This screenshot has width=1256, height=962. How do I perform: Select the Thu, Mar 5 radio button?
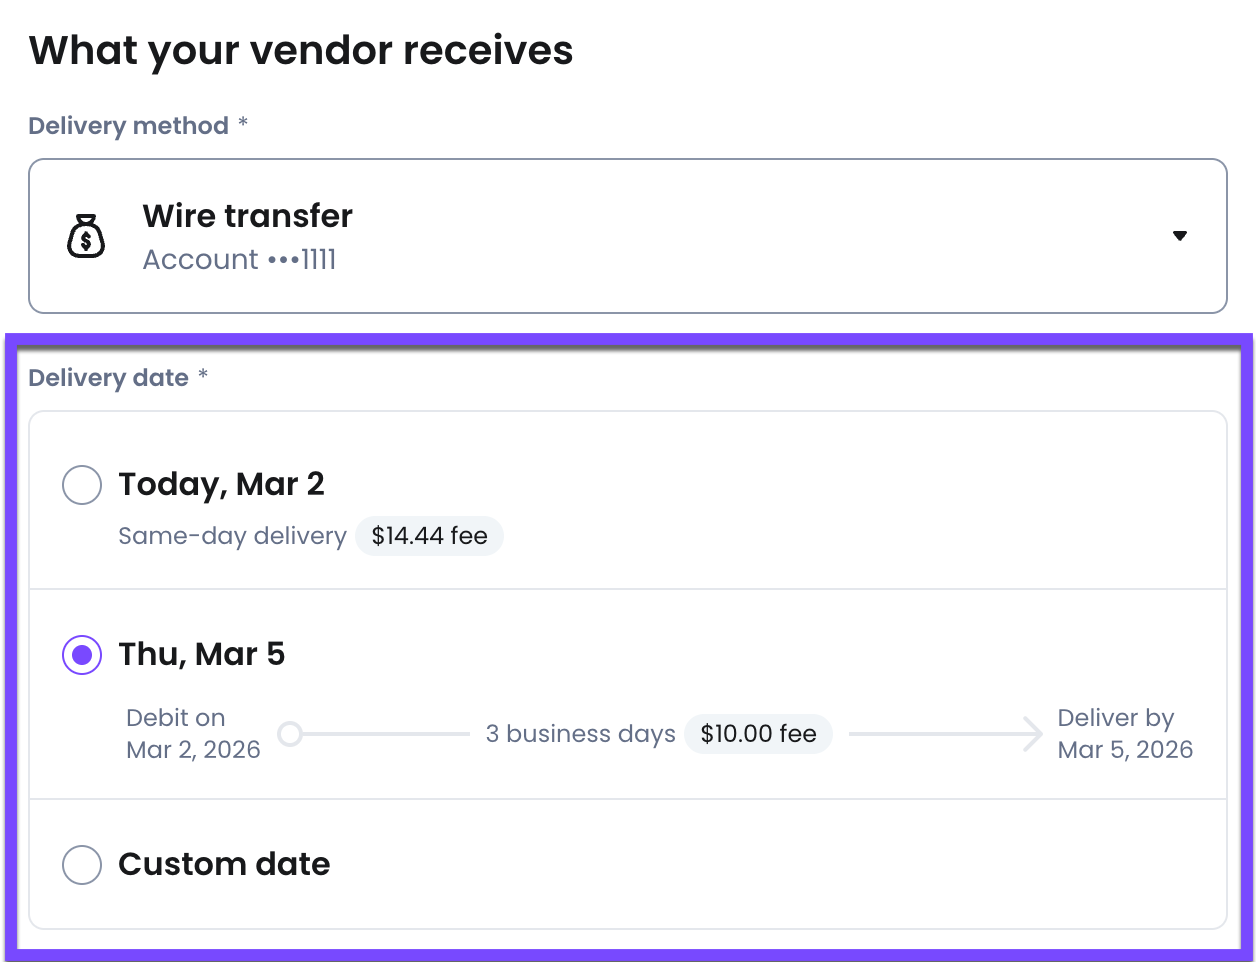click(x=82, y=655)
